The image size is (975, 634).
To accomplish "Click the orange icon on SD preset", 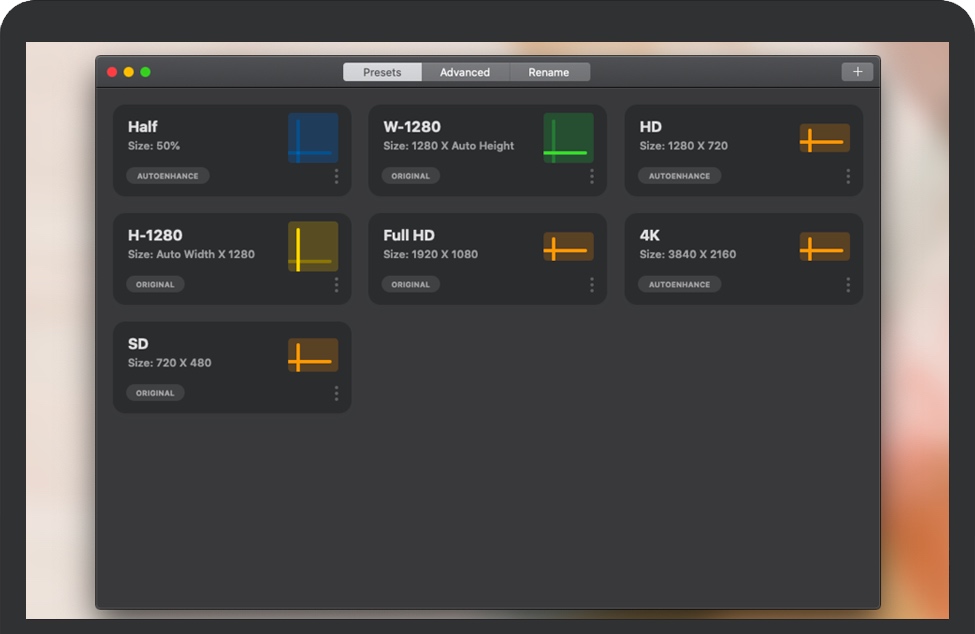I will coord(313,355).
